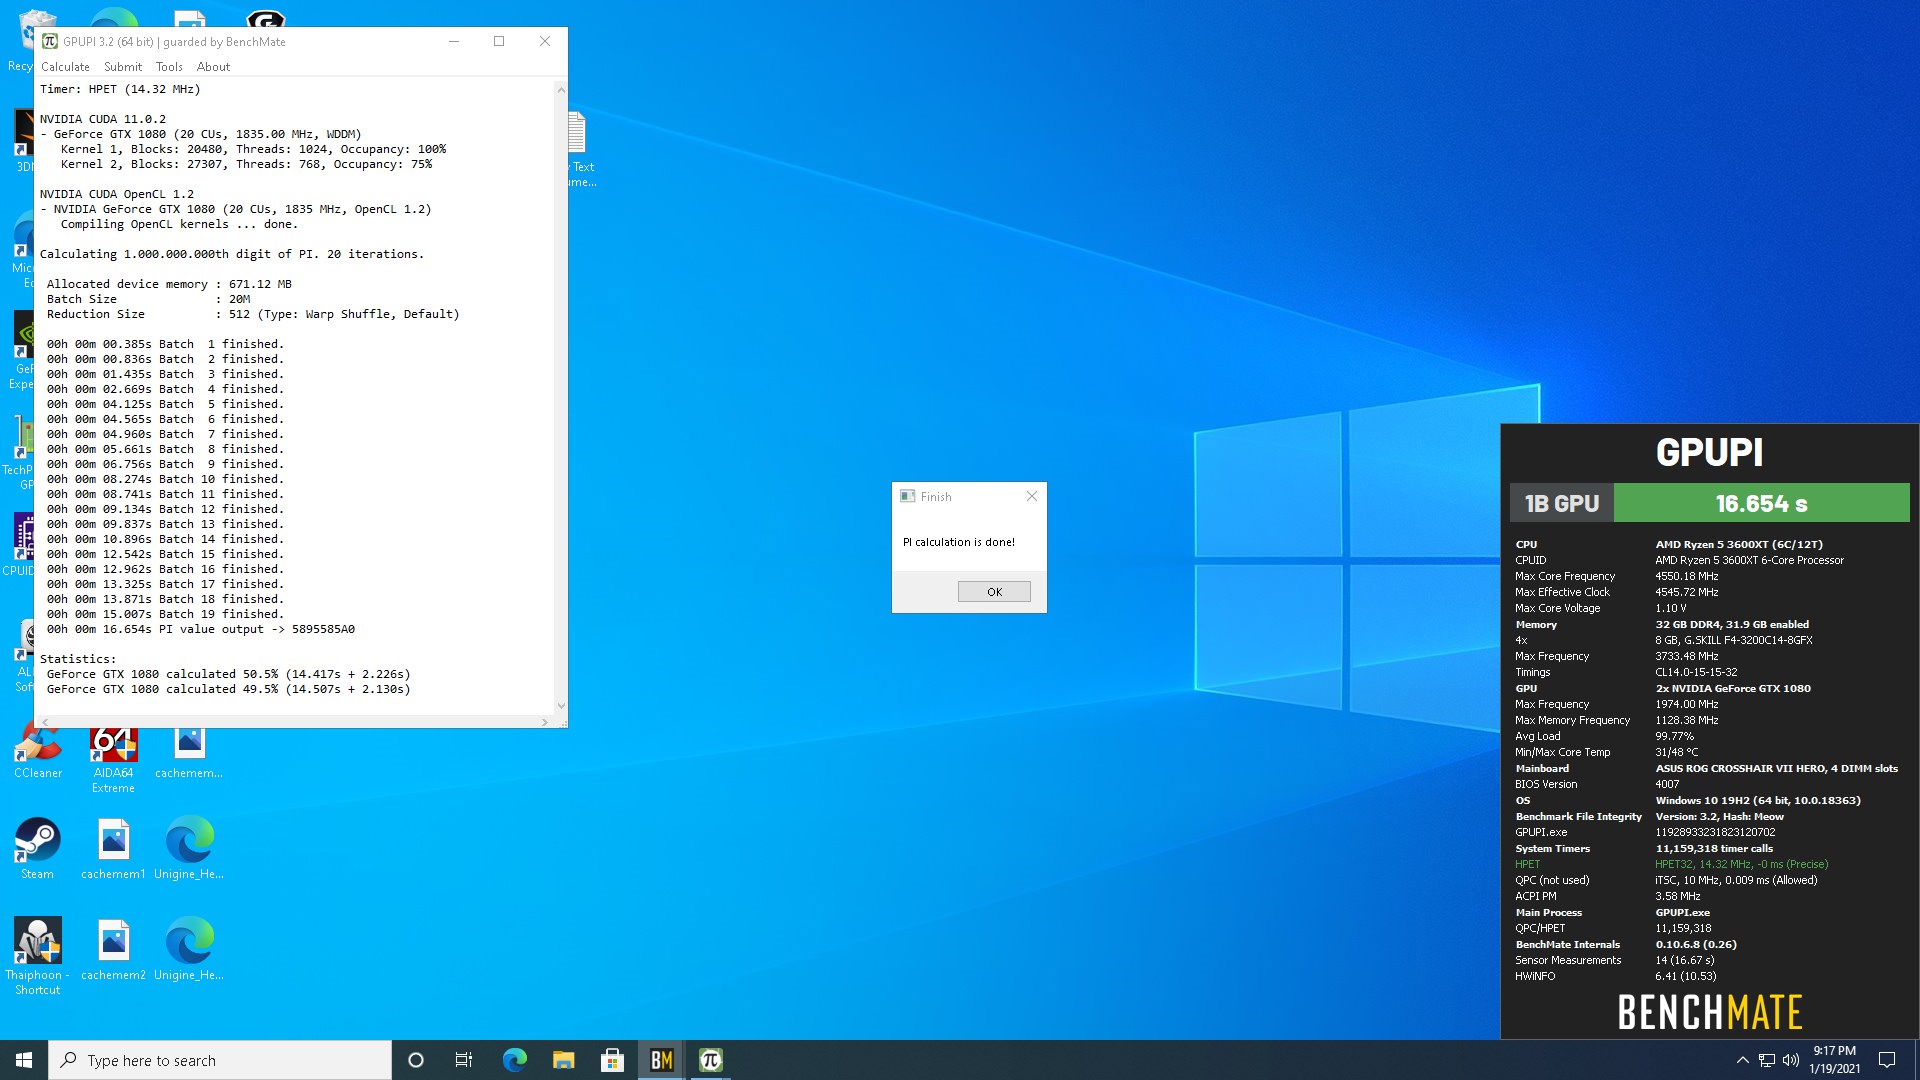Open the volume control in tray
This screenshot has height=1080, width=1920.
(x=1791, y=1060)
